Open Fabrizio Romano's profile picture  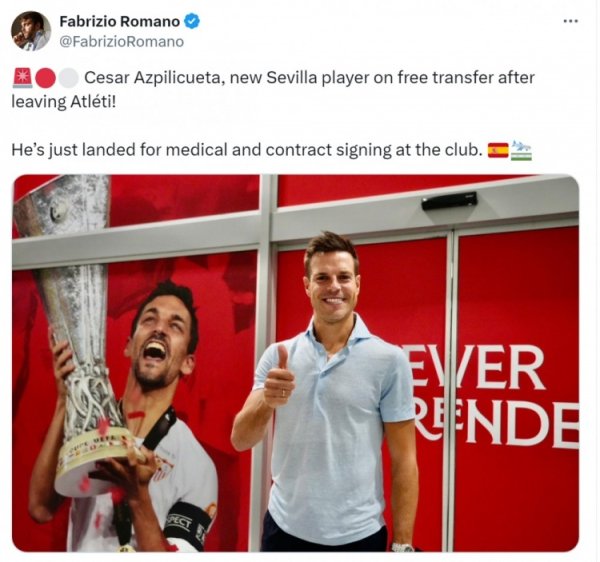click(x=31, y=31)
